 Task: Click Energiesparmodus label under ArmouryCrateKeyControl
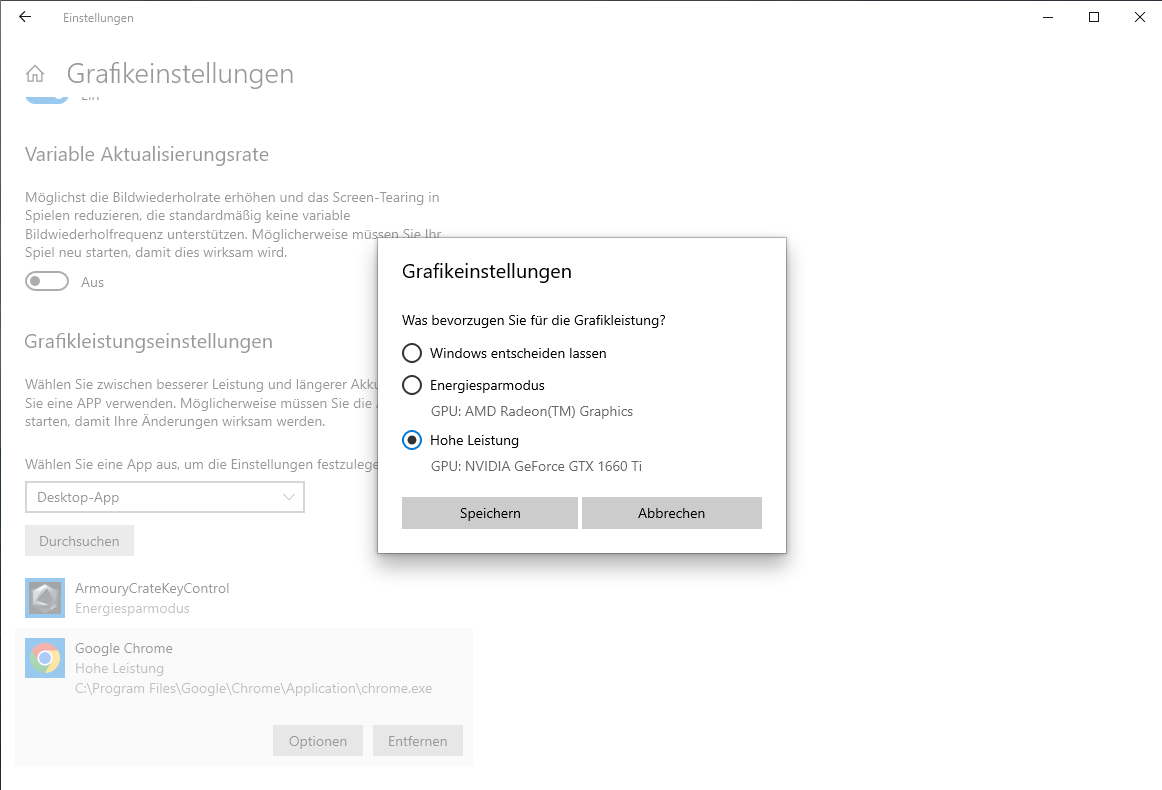tap(133, 608)
